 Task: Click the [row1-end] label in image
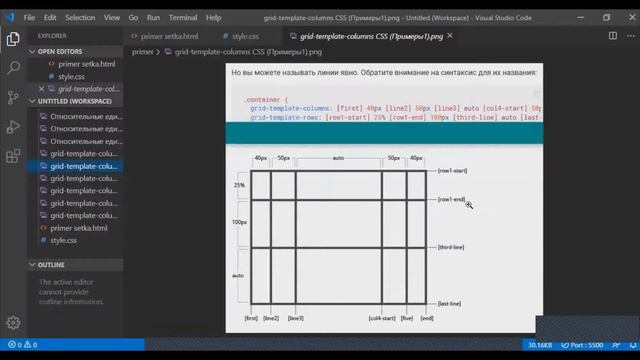(451, 199)
